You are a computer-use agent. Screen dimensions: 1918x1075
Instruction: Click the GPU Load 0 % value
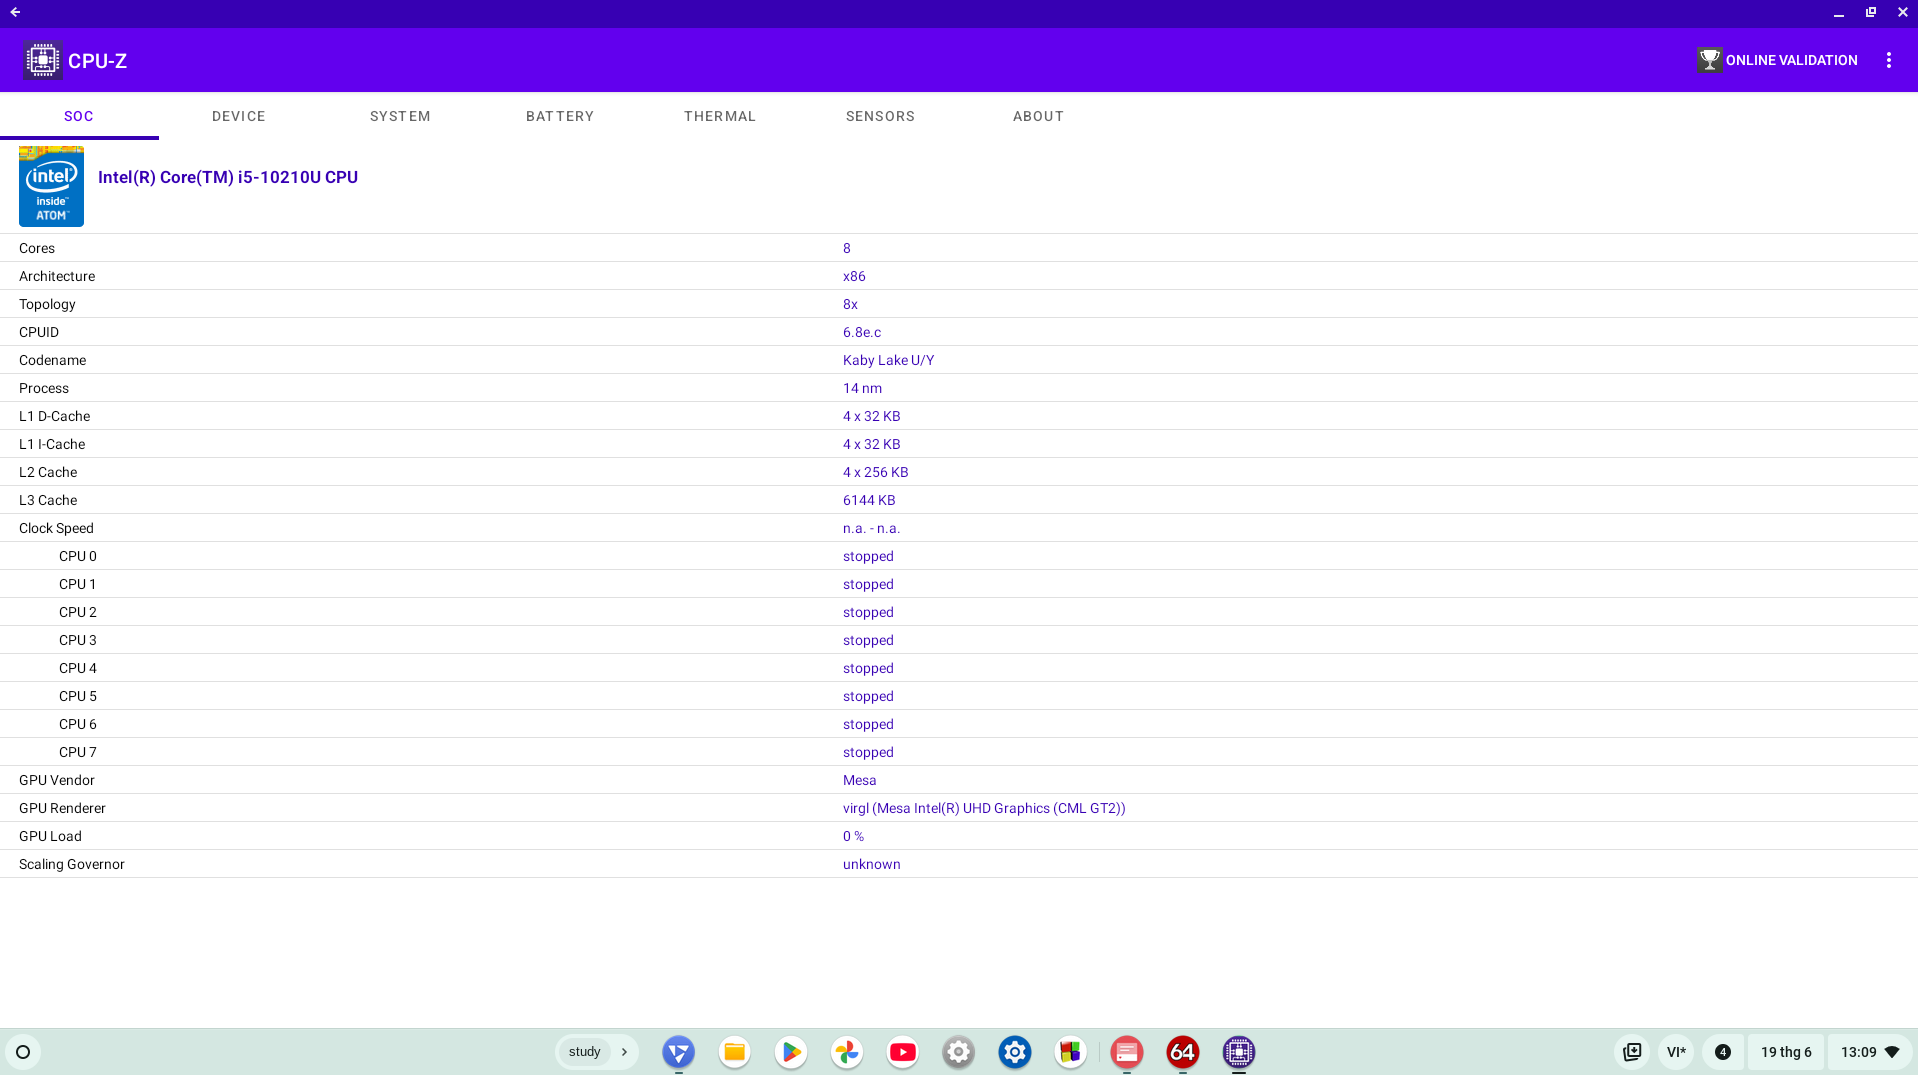853,836
